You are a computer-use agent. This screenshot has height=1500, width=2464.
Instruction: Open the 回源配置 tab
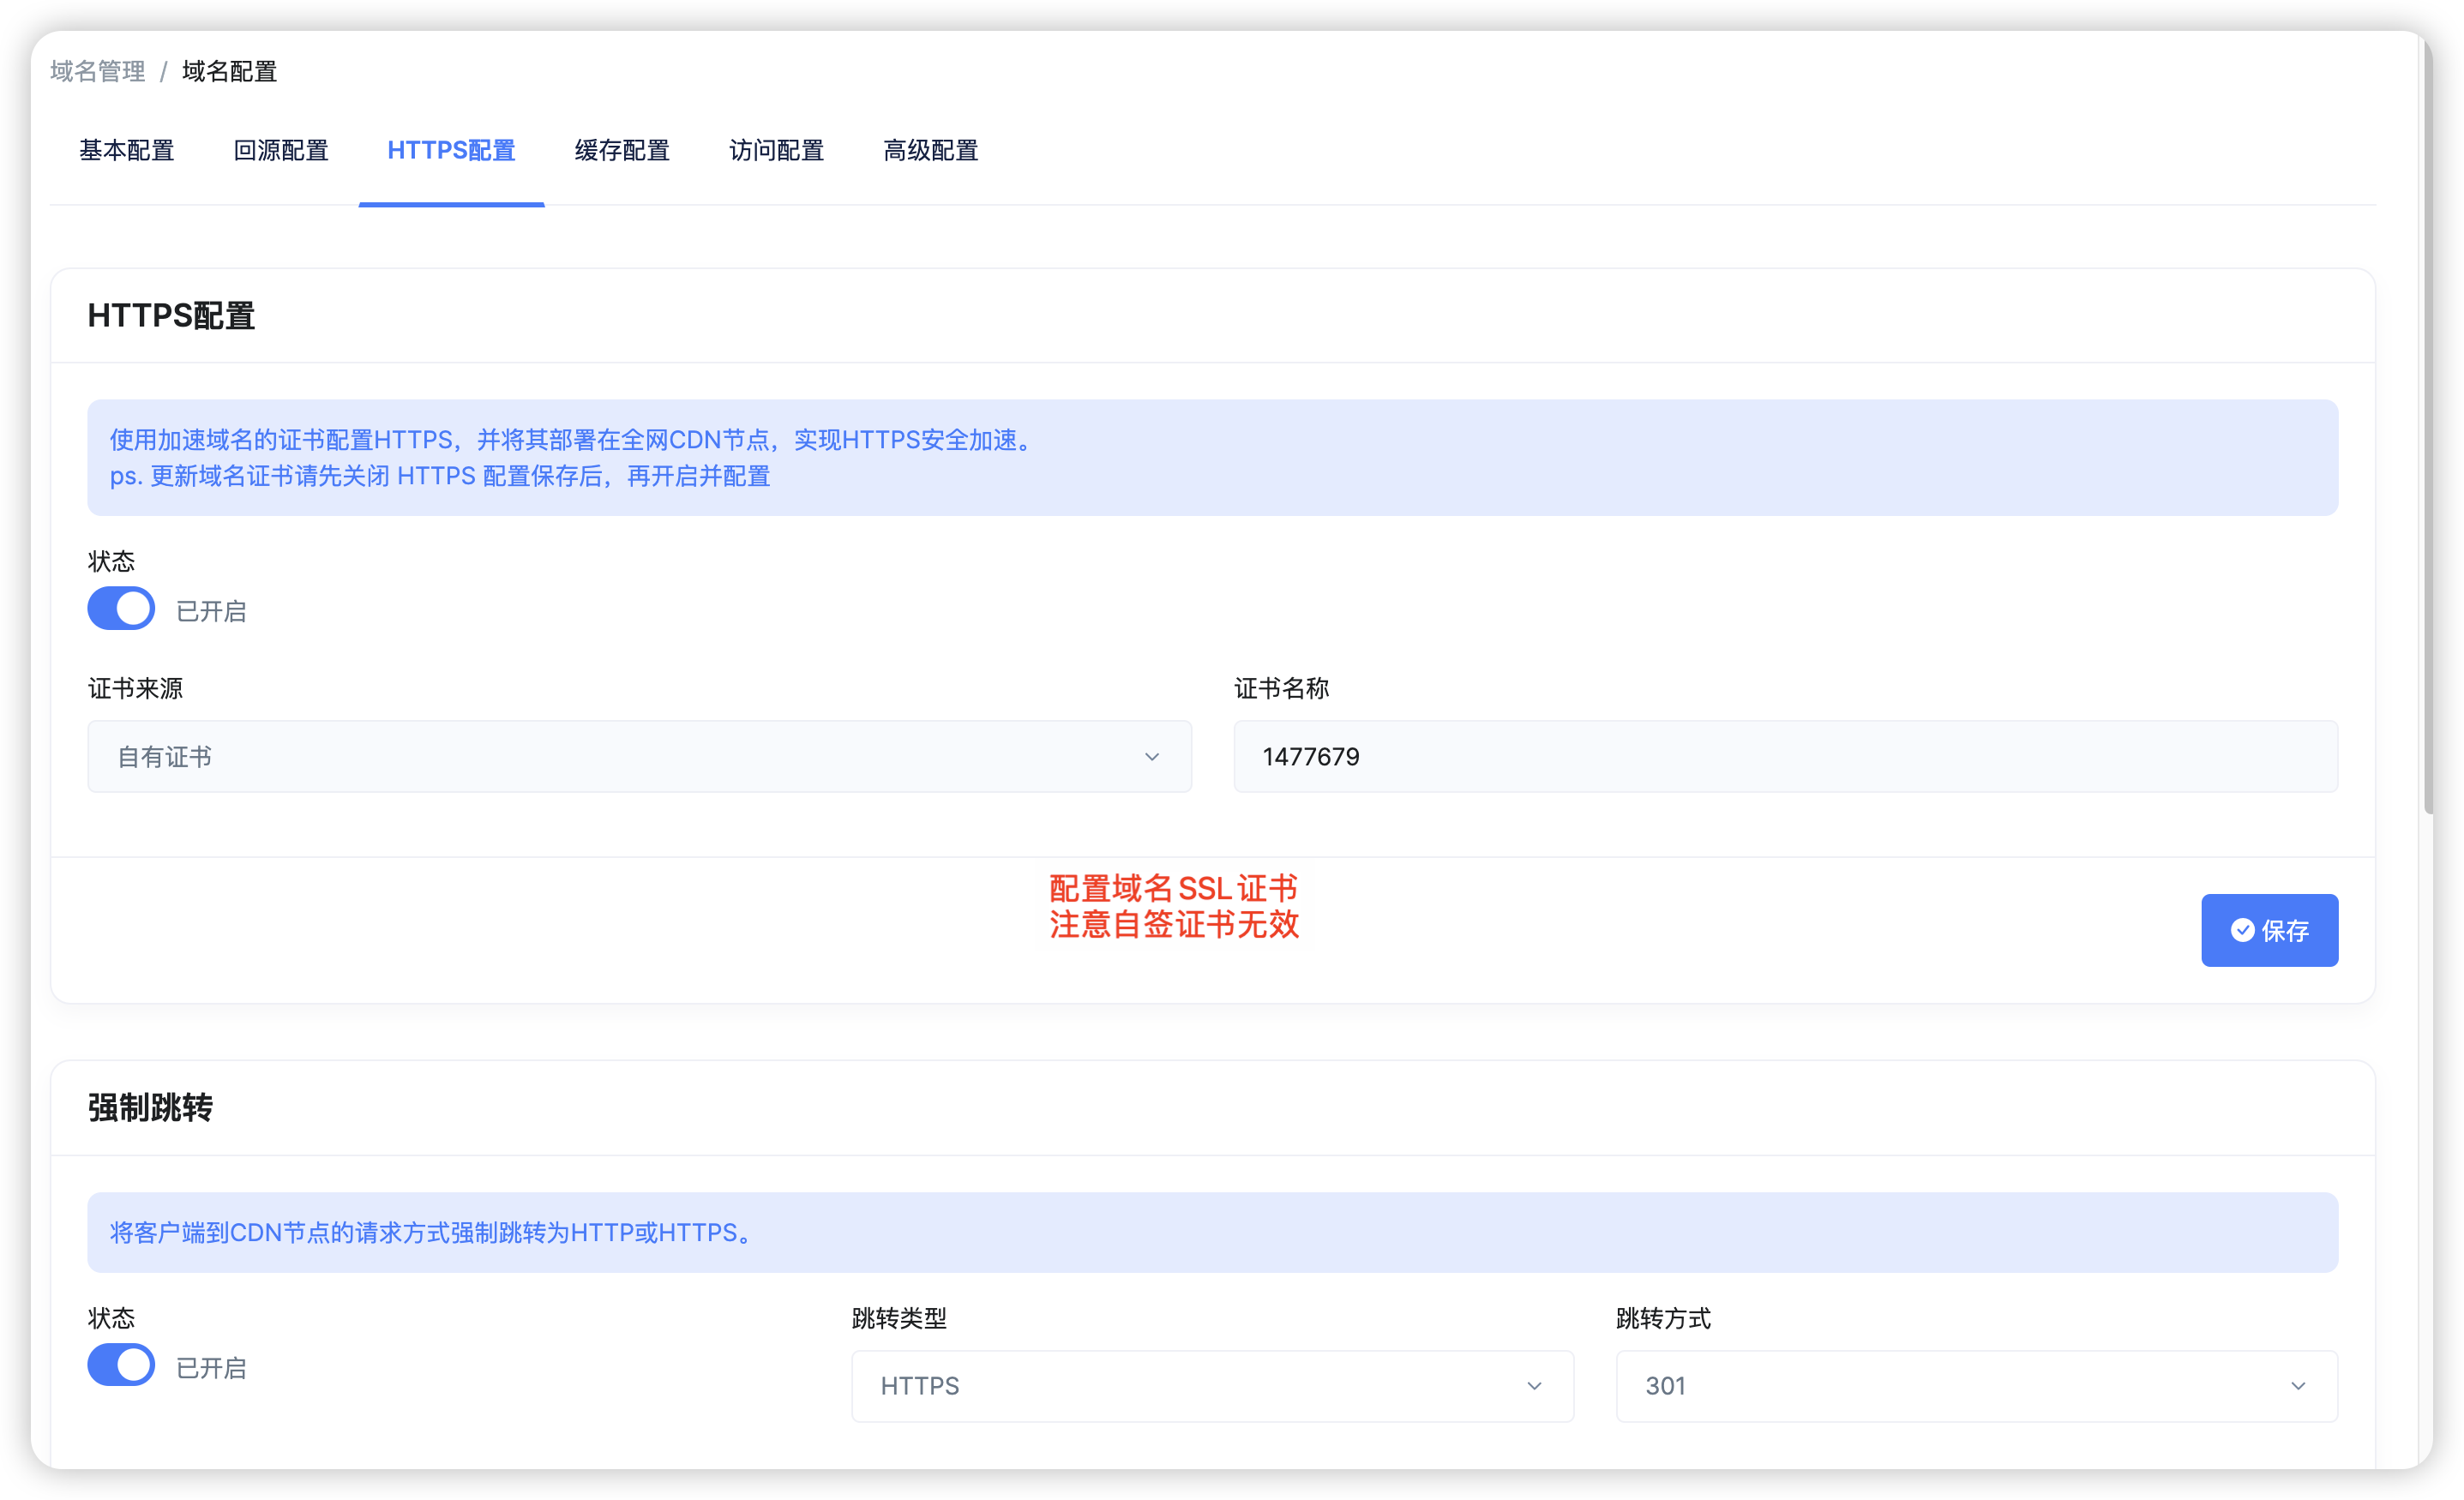coord(281,151)
